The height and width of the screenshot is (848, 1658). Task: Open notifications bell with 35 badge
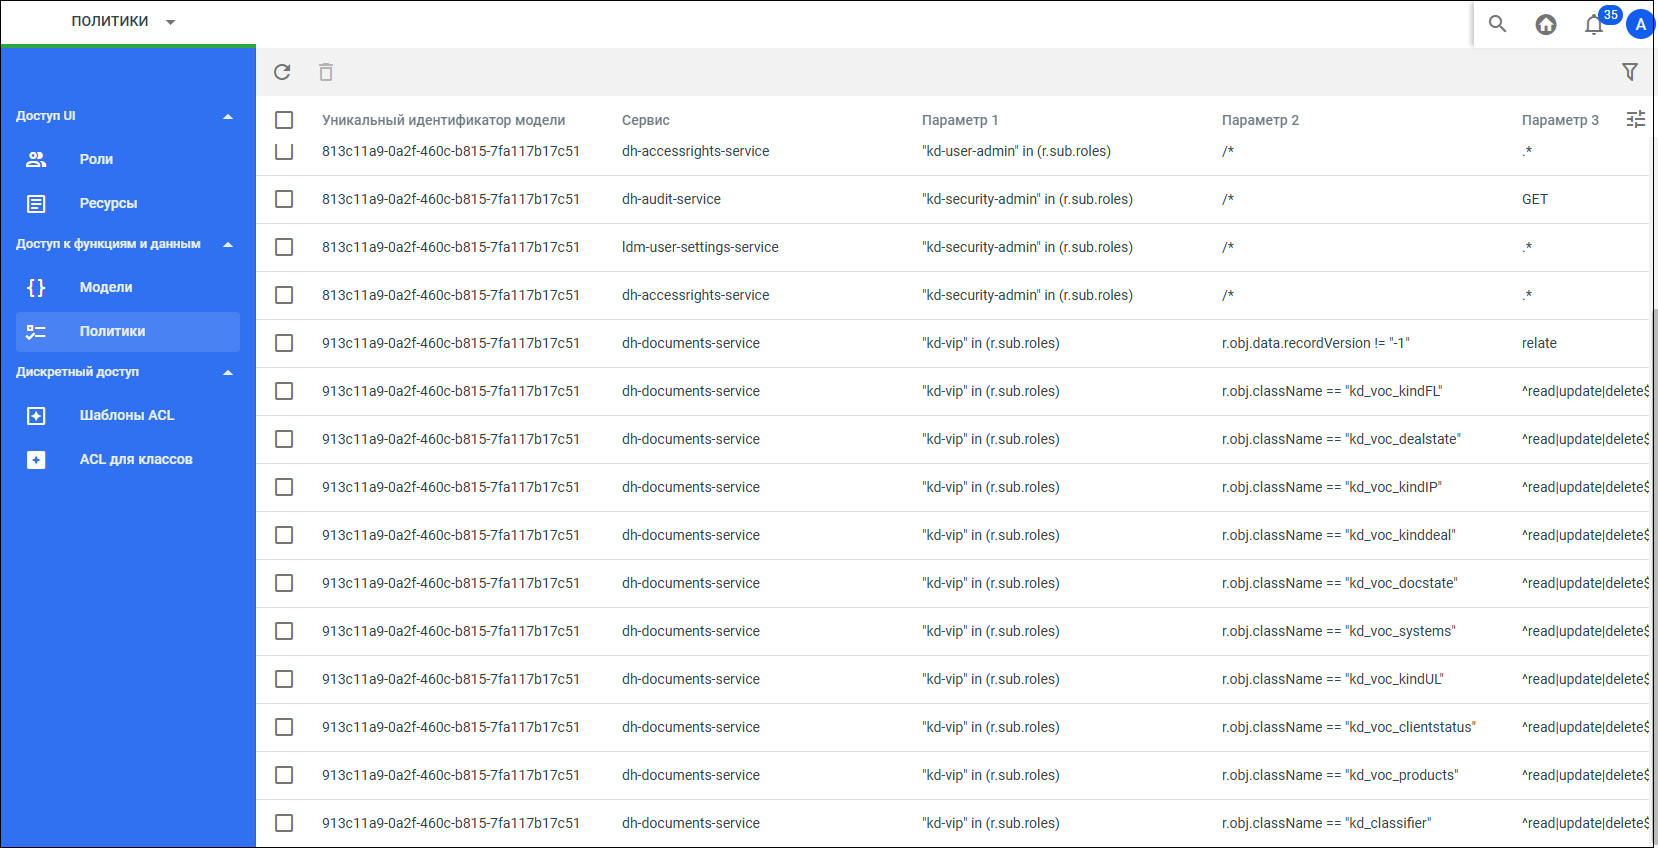click(1594, 24)
